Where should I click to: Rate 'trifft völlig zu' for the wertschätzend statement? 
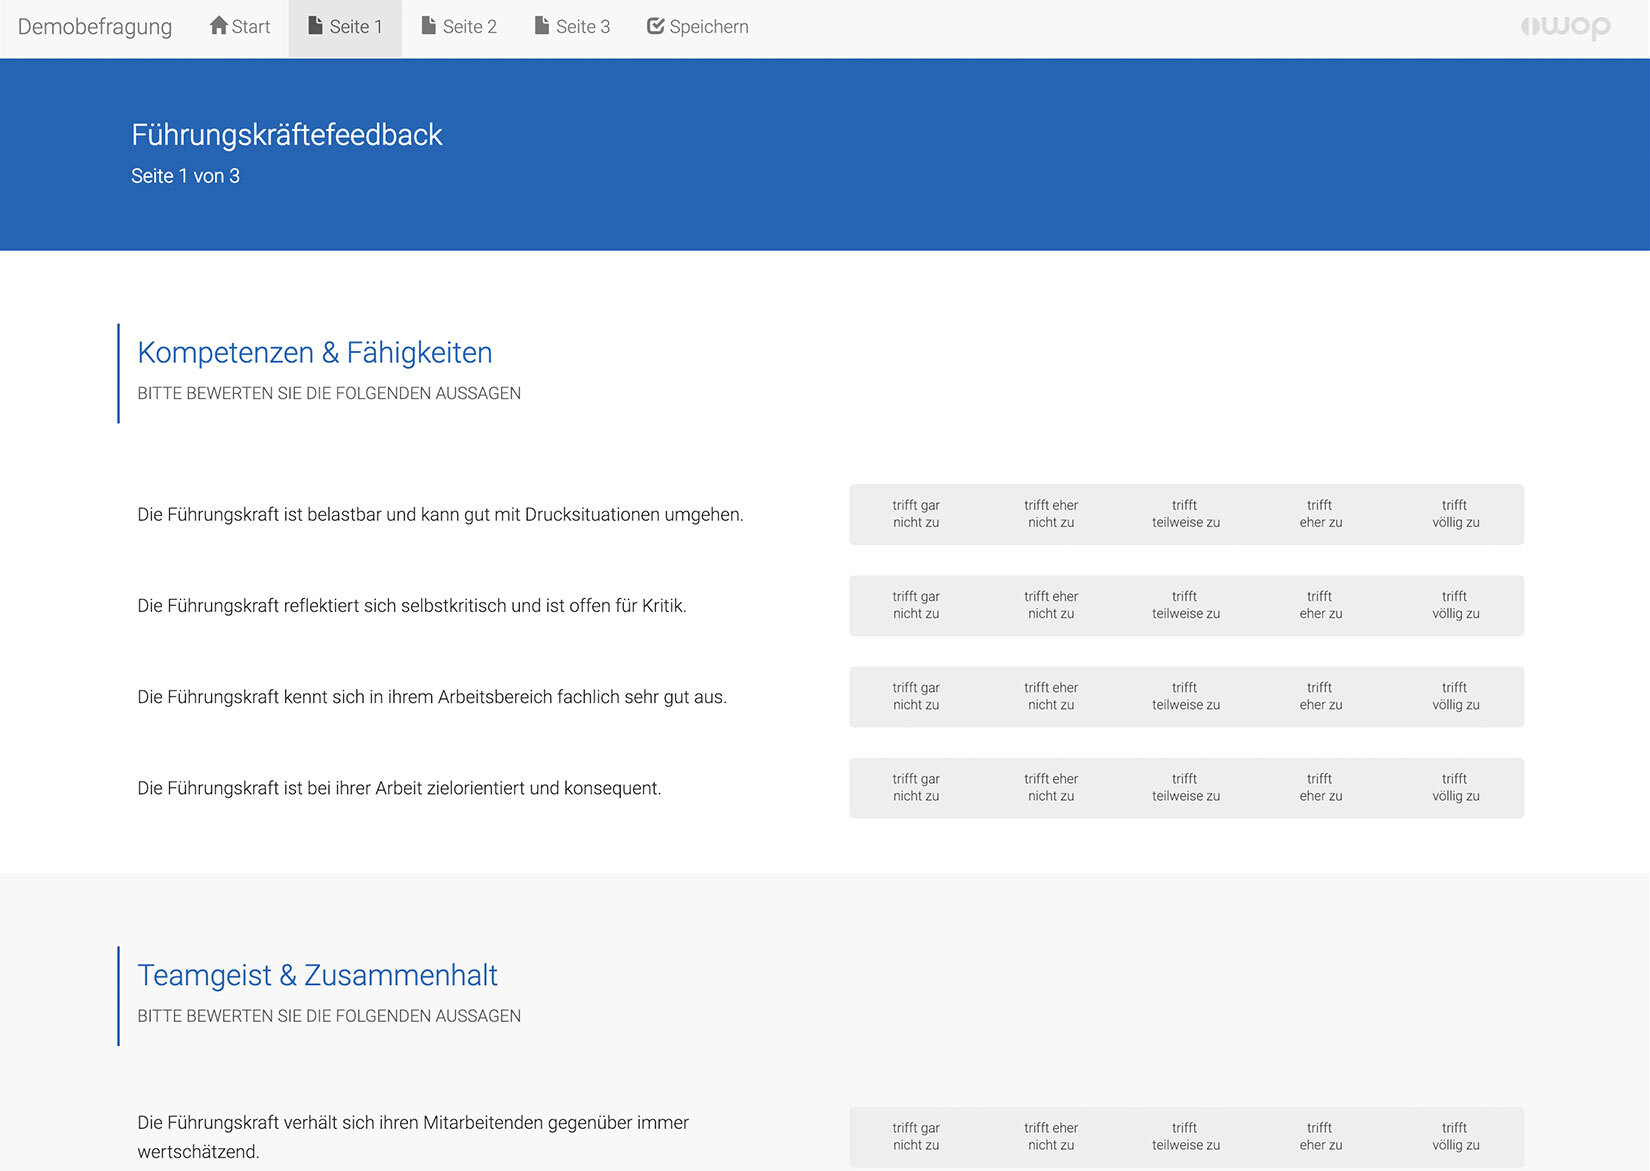tap(1453, 1137)
